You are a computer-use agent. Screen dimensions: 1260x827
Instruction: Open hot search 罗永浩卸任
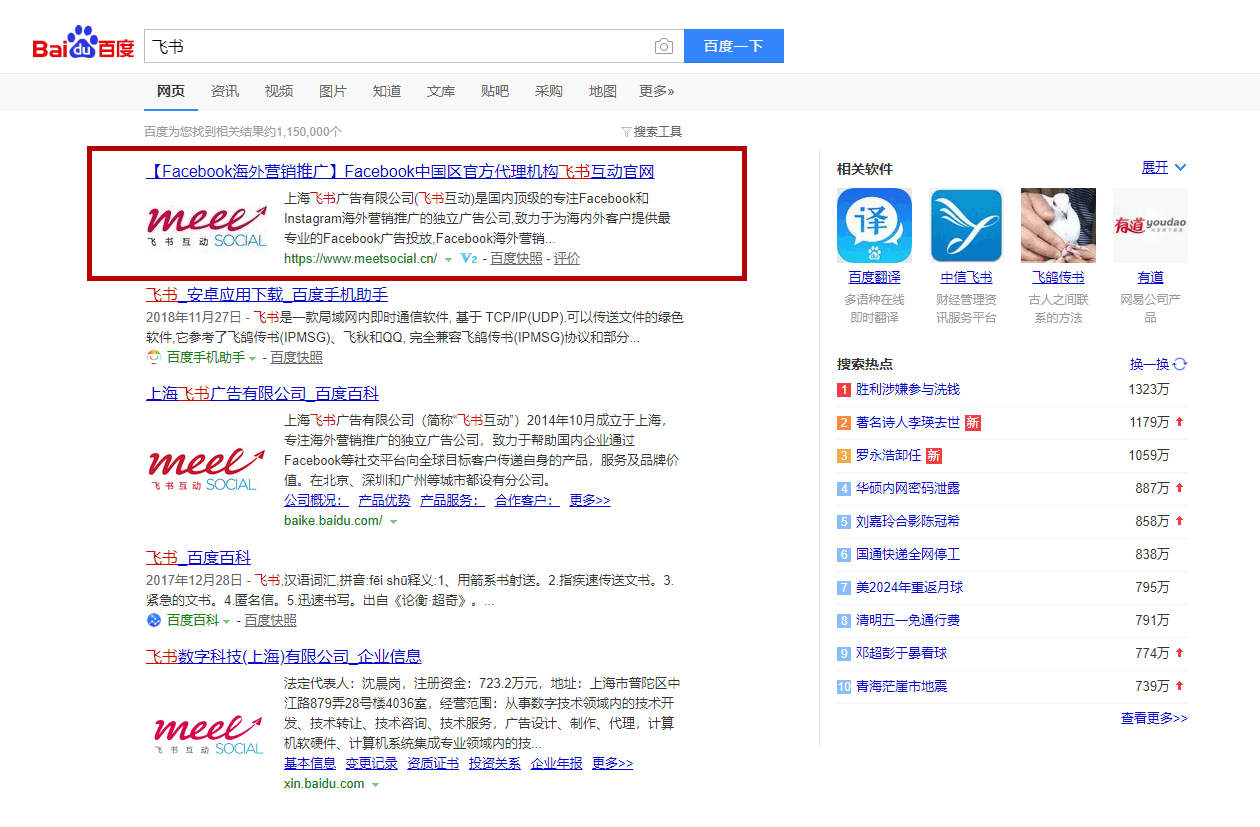[x=889, y=455]
